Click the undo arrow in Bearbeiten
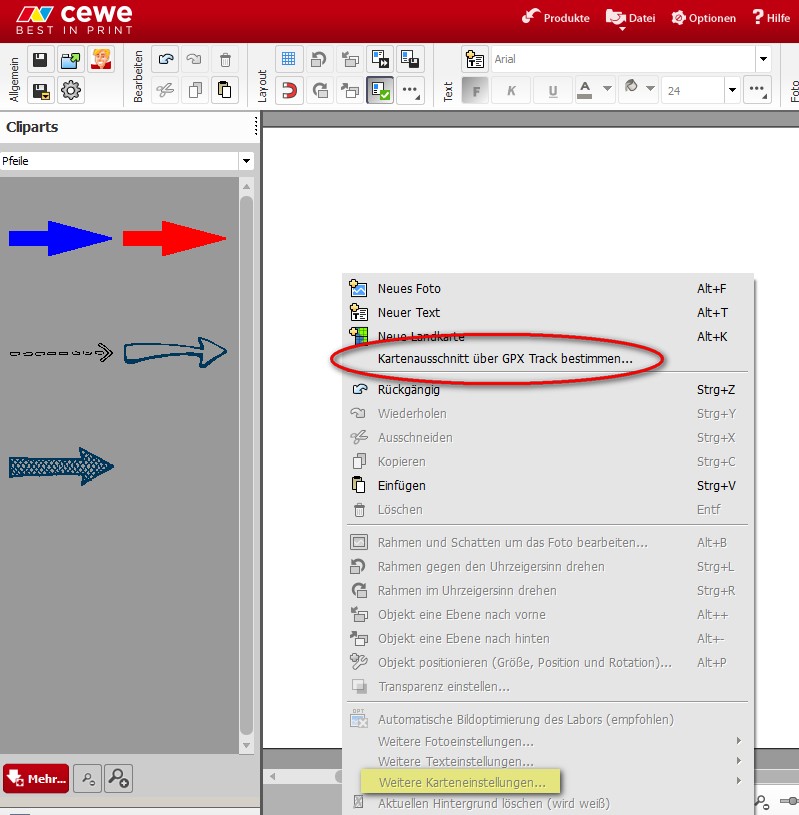 [x=166, y=60]
